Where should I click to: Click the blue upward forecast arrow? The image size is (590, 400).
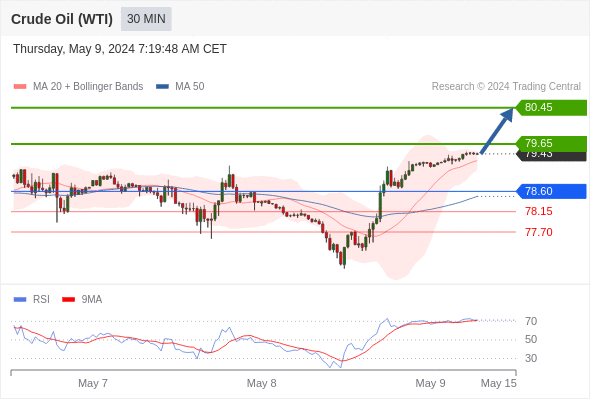[x=497, y=131]
